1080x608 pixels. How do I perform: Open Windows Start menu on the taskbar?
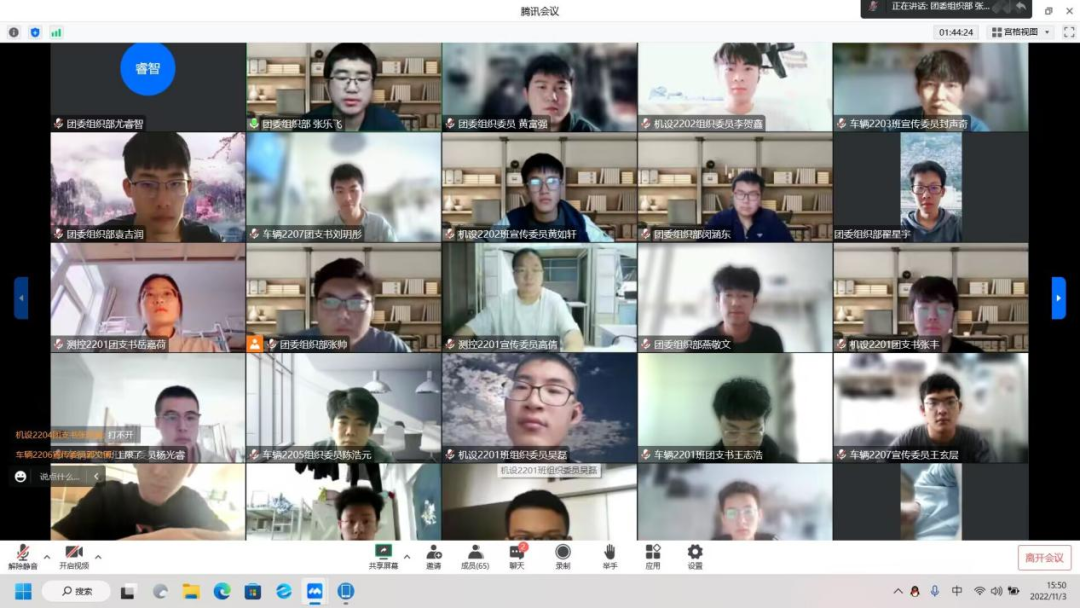(x=23, y=591)
